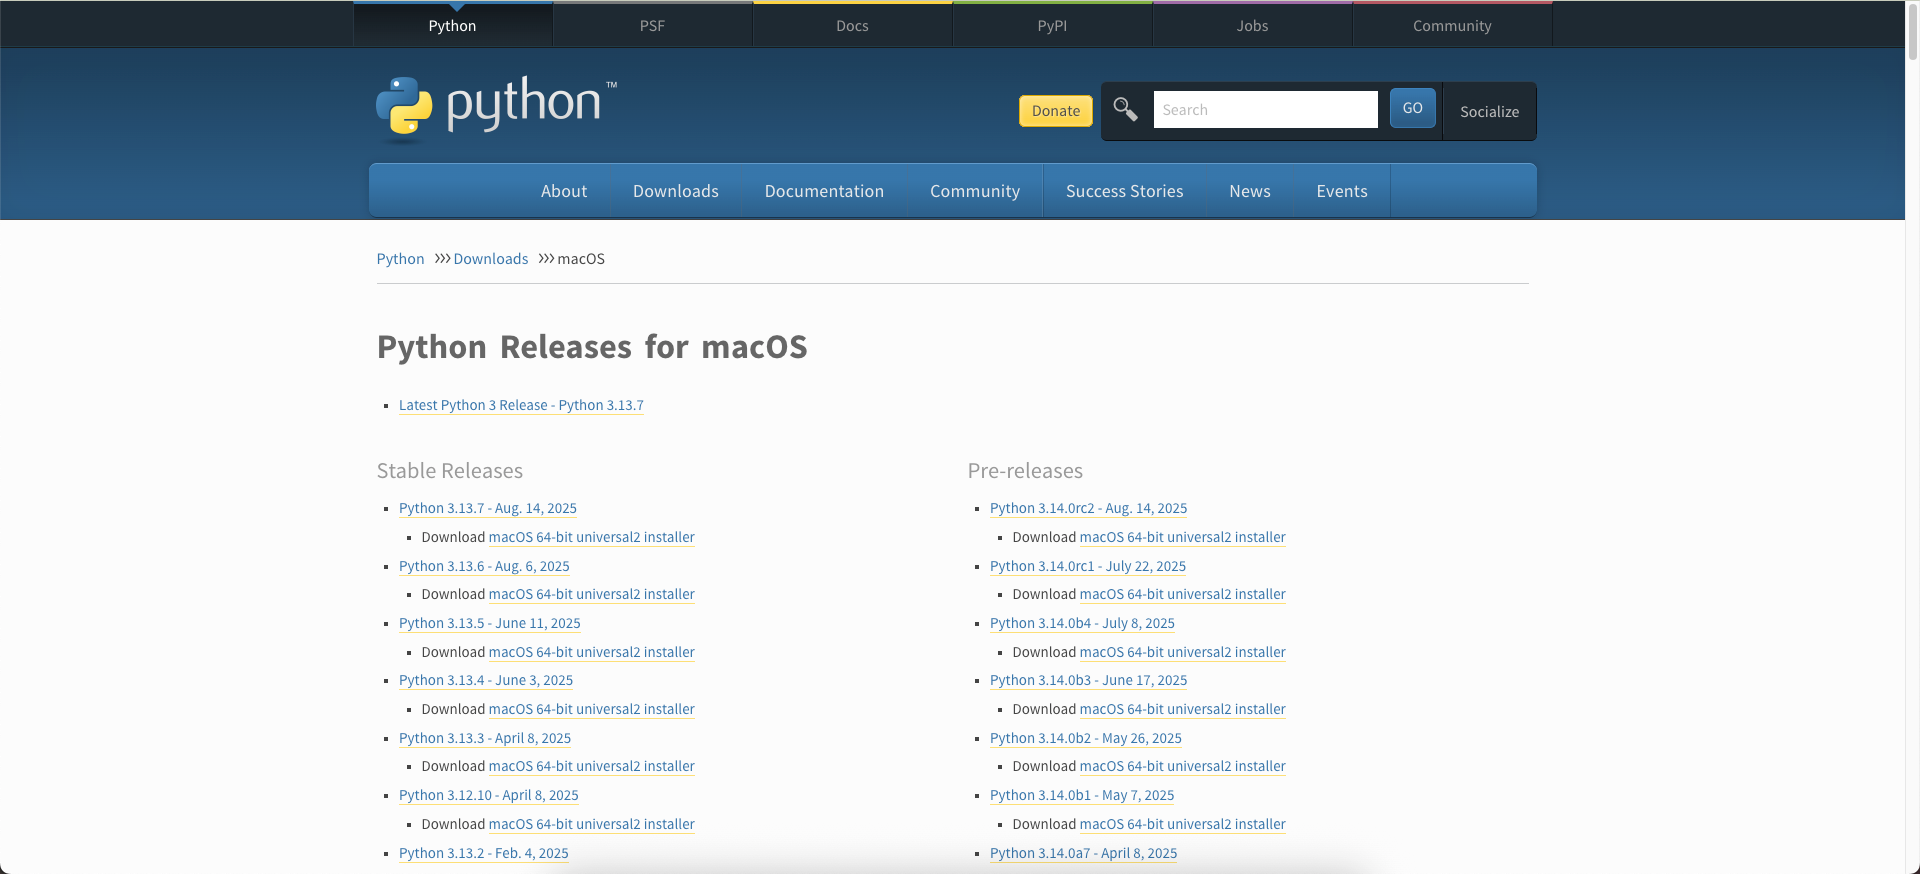Click the Python logo in header

click(496, 107)
